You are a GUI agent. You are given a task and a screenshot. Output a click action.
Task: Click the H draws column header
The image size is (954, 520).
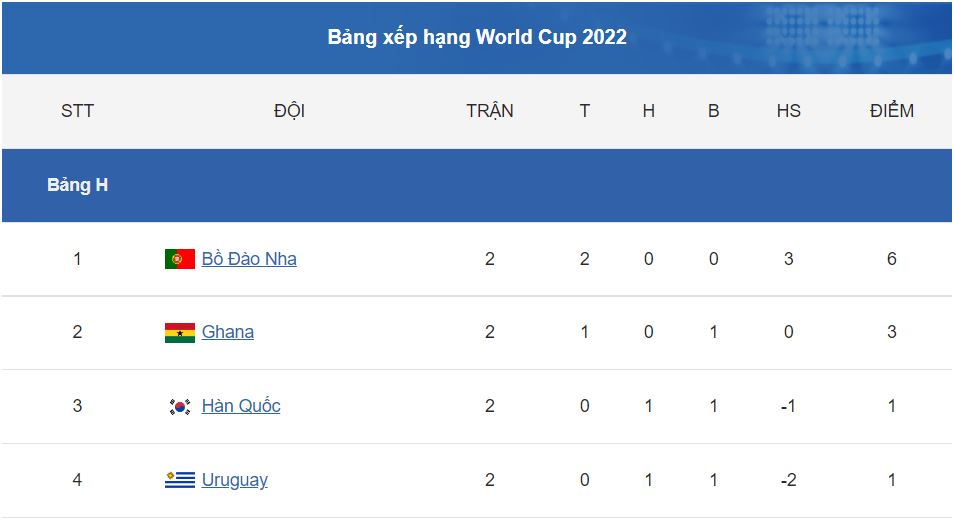click(x=648, y=111)
